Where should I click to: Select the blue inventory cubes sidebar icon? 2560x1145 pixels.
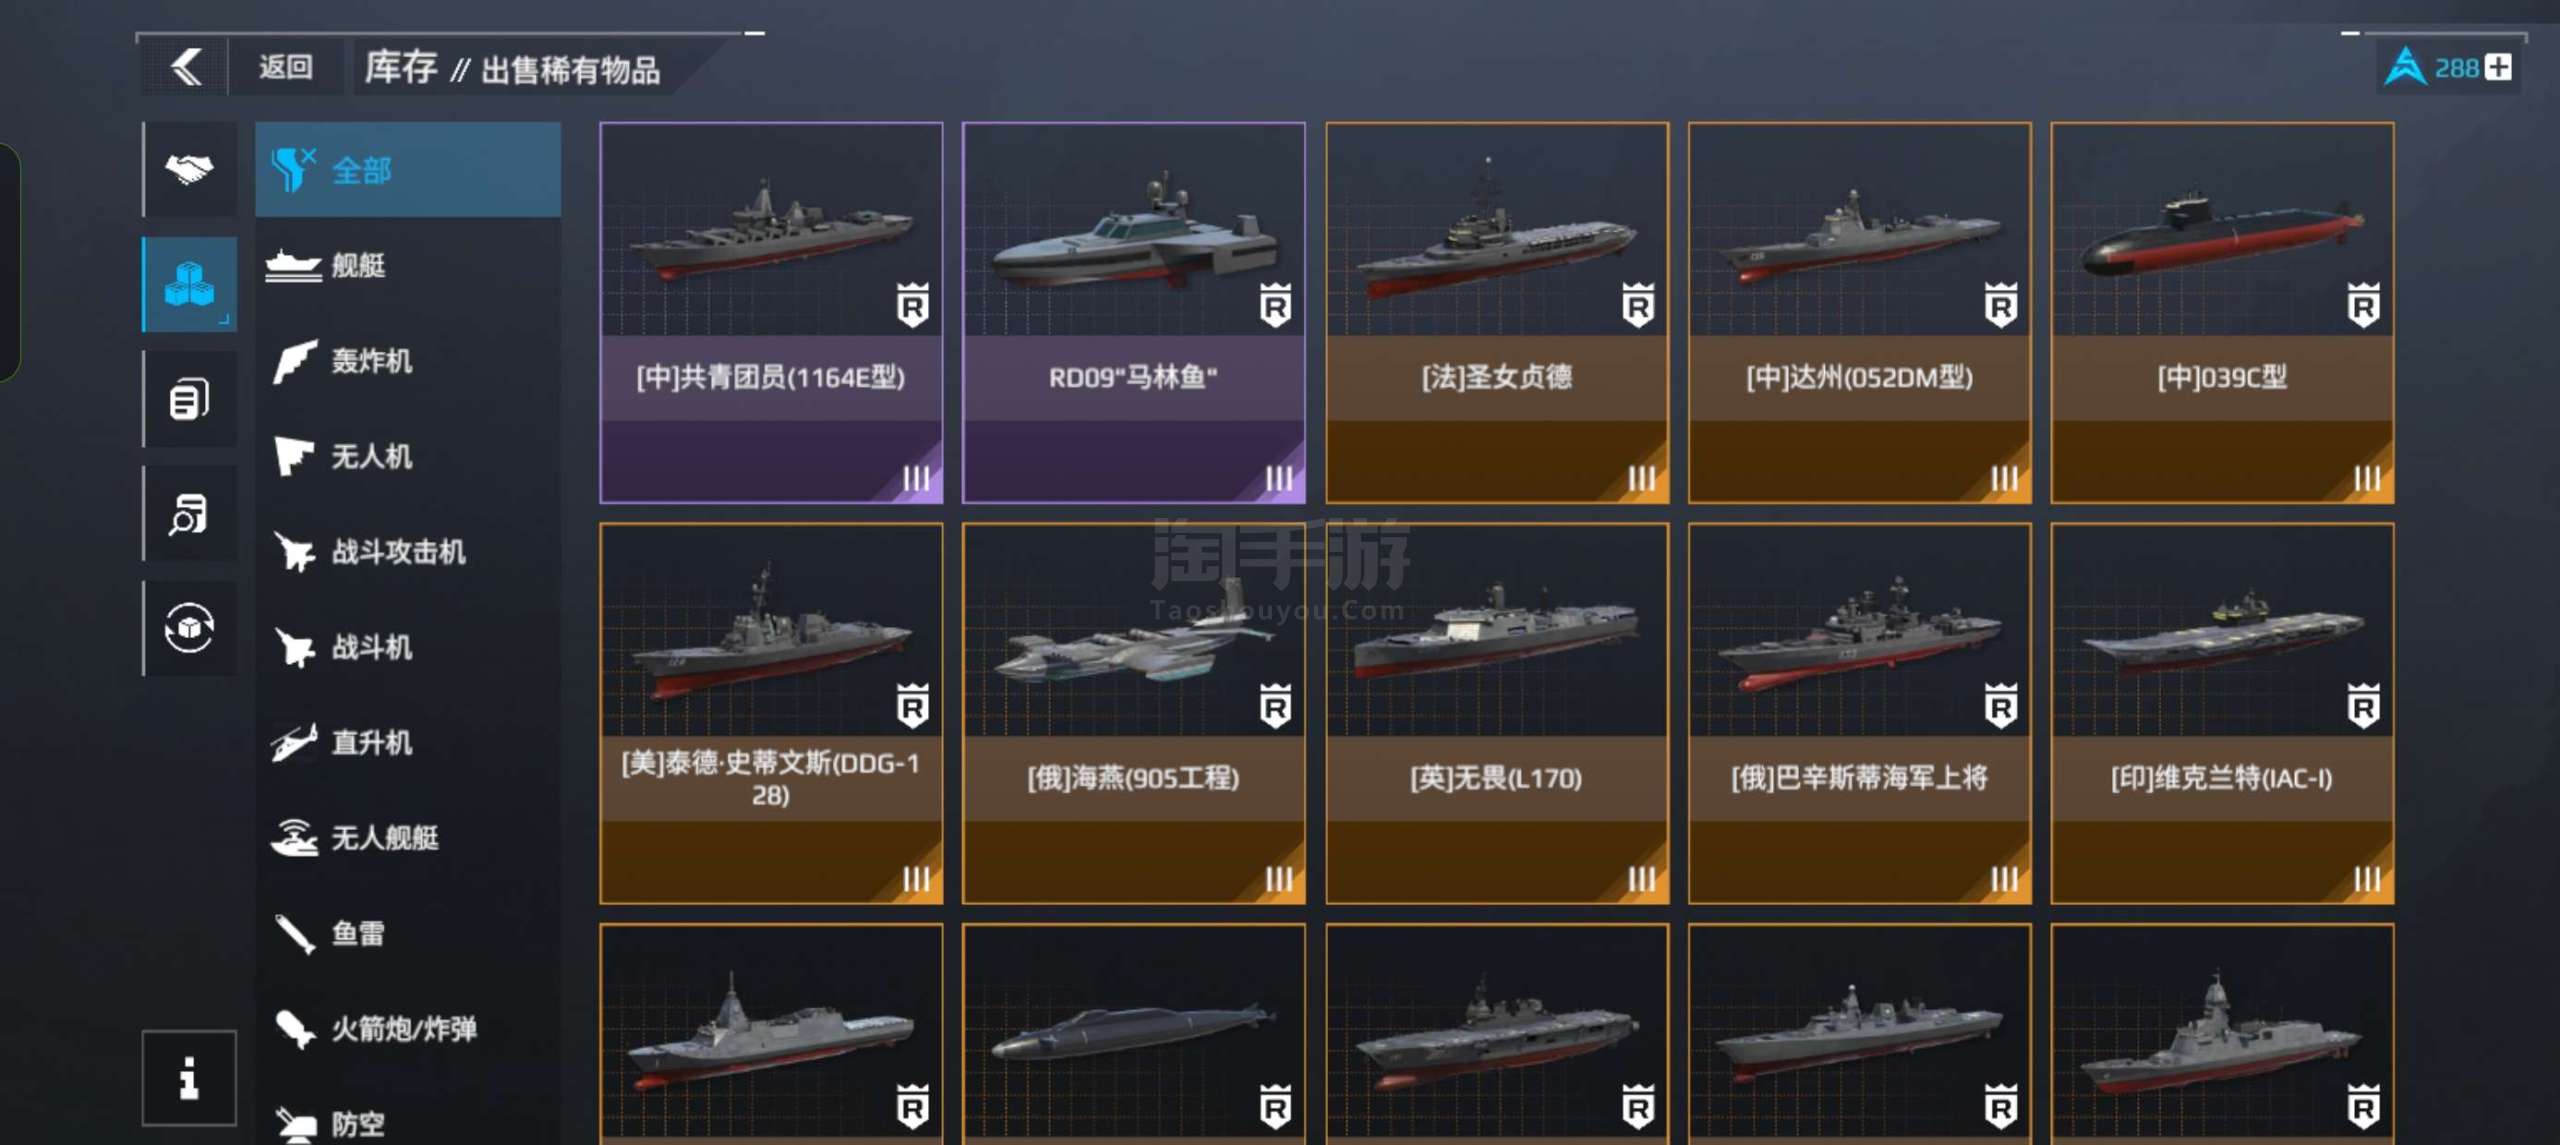click(x=190, y=284)
